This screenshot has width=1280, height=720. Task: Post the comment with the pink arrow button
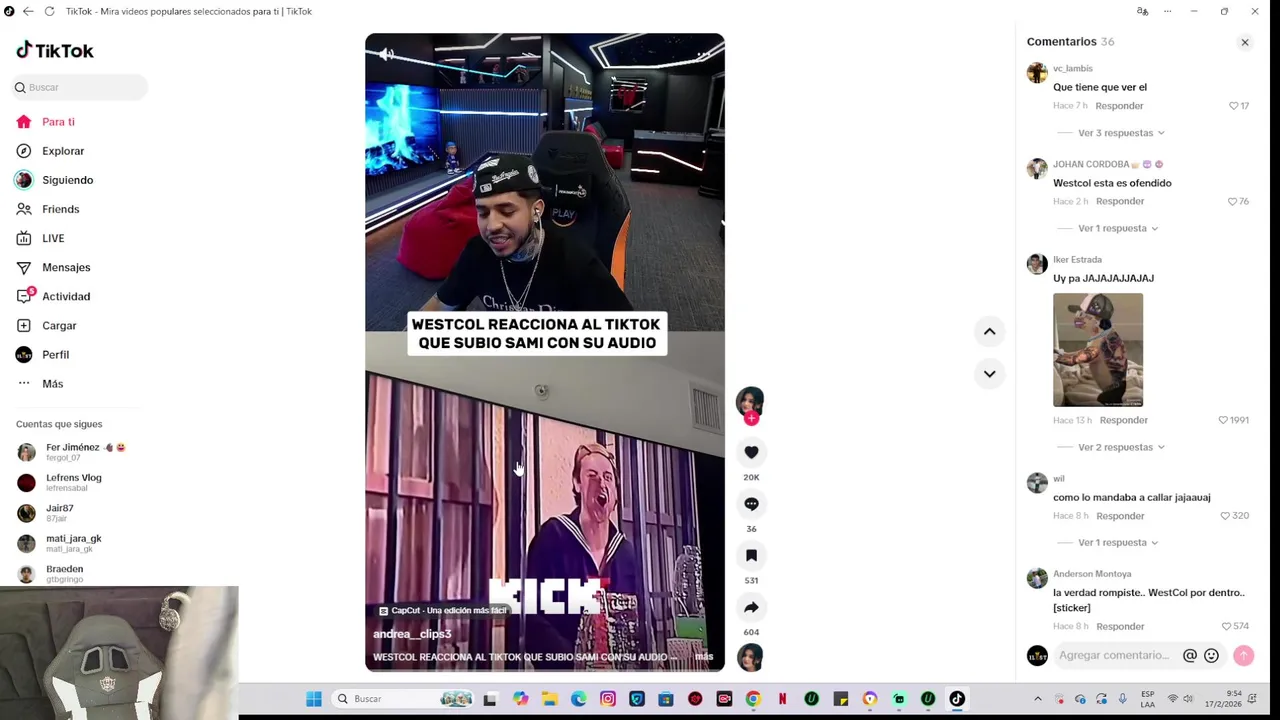coord(1243,655)
